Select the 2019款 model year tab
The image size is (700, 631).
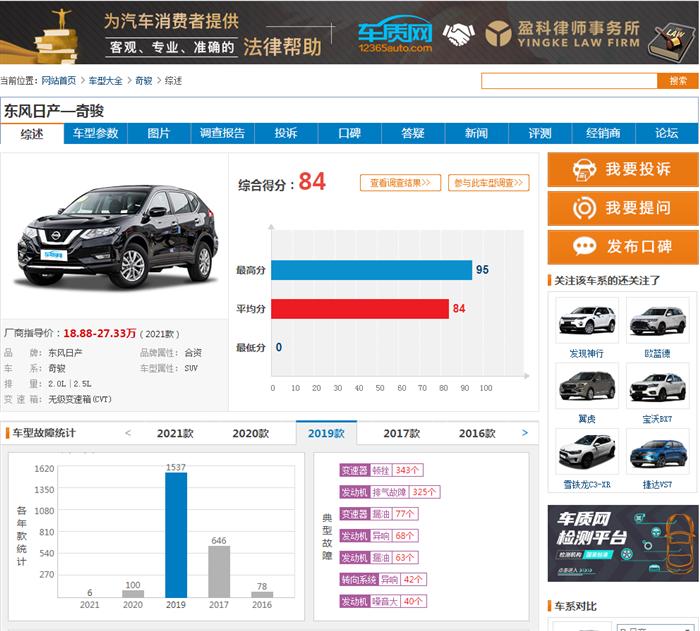click(326, 433)
